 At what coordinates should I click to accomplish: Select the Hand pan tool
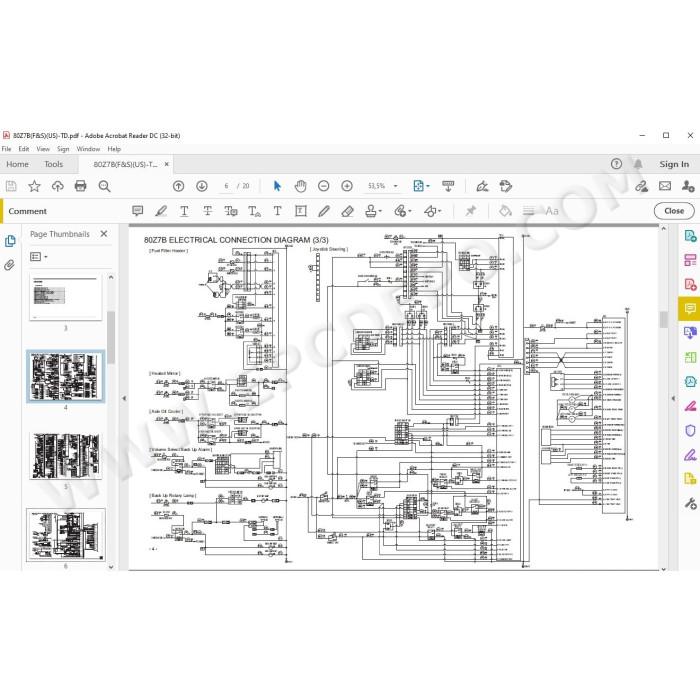pyautogui.click(x=300, y=186)
